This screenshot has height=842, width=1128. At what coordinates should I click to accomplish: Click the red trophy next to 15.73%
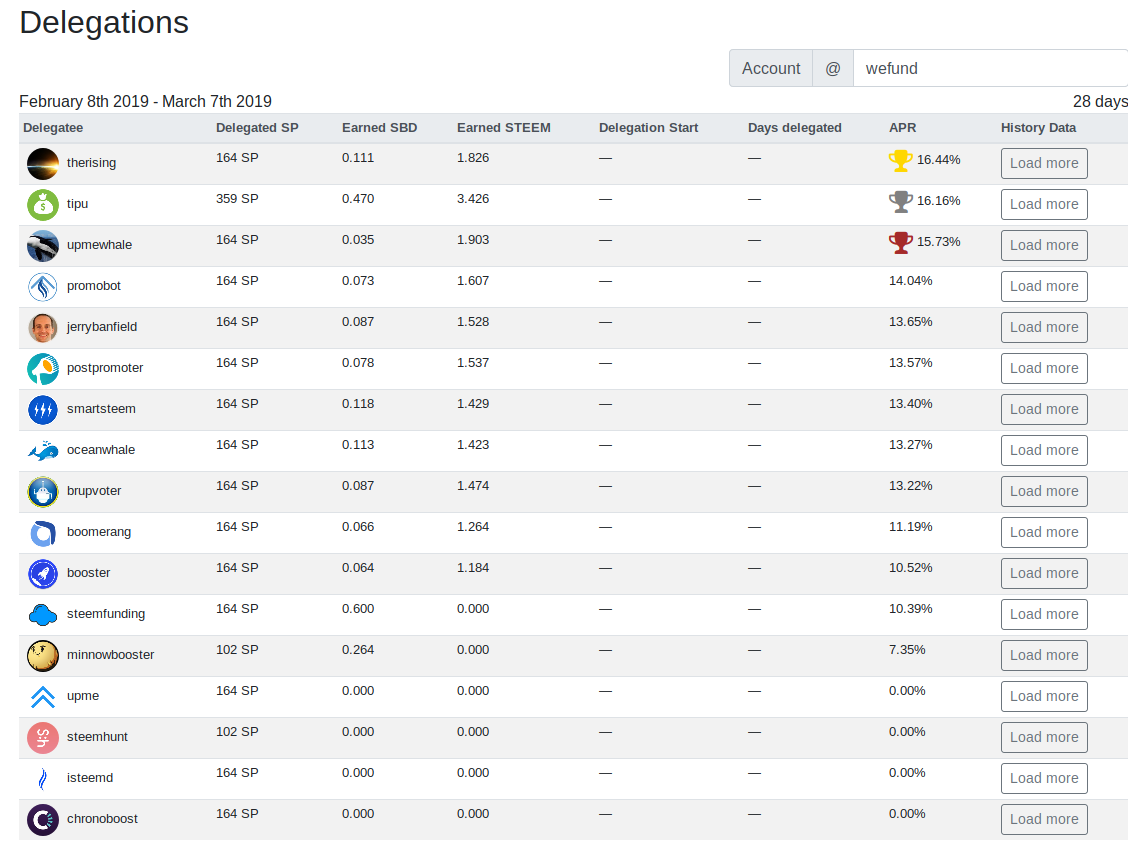point(900,243)
